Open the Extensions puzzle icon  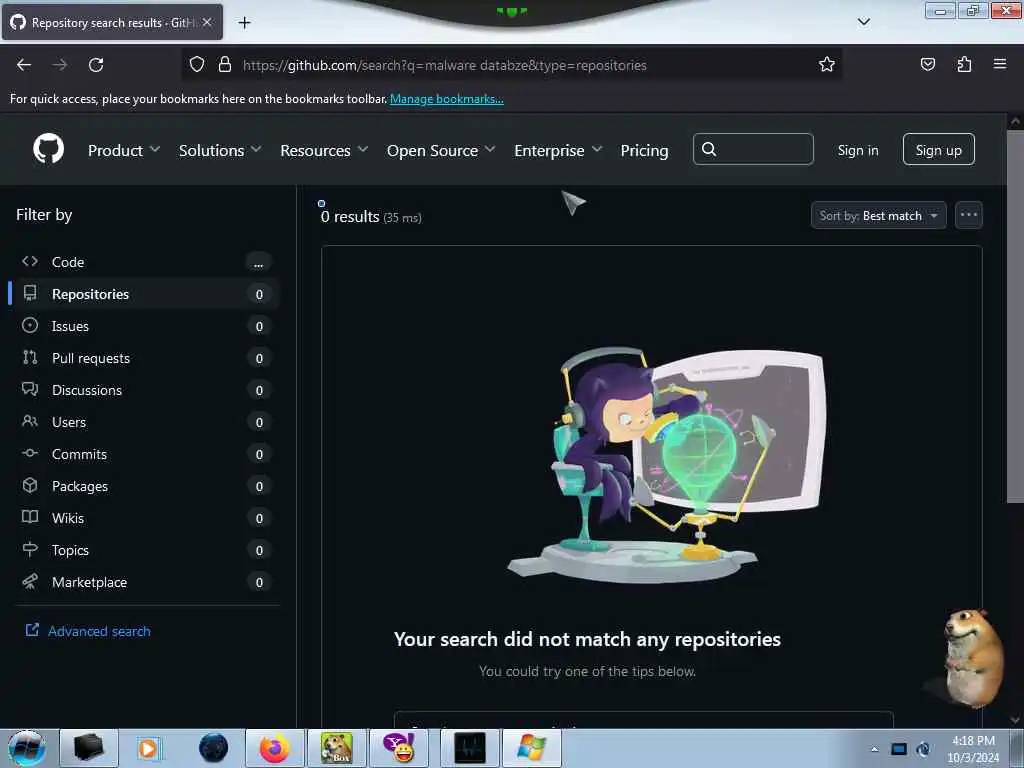[x=964, y=64]
